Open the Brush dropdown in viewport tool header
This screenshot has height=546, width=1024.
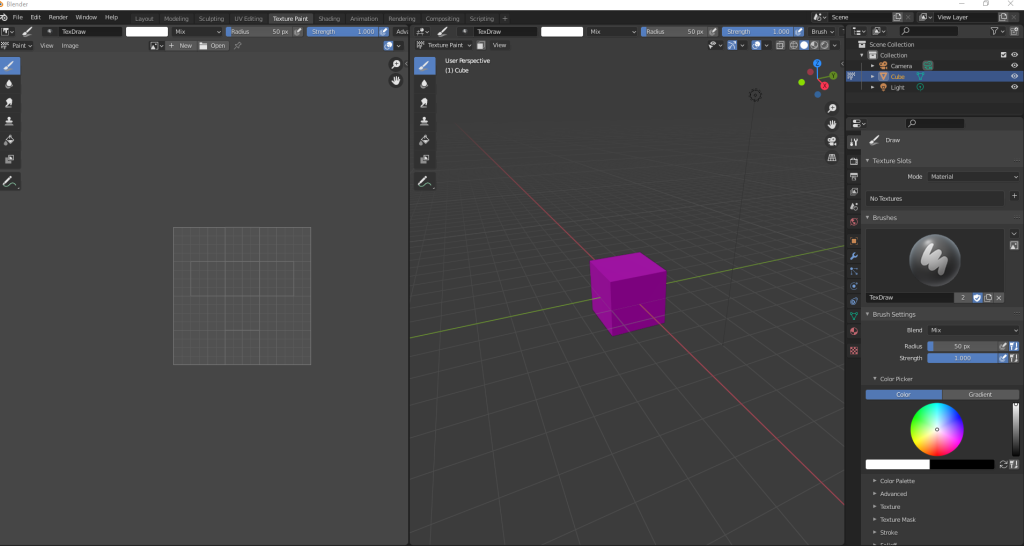tap(822, 31)
